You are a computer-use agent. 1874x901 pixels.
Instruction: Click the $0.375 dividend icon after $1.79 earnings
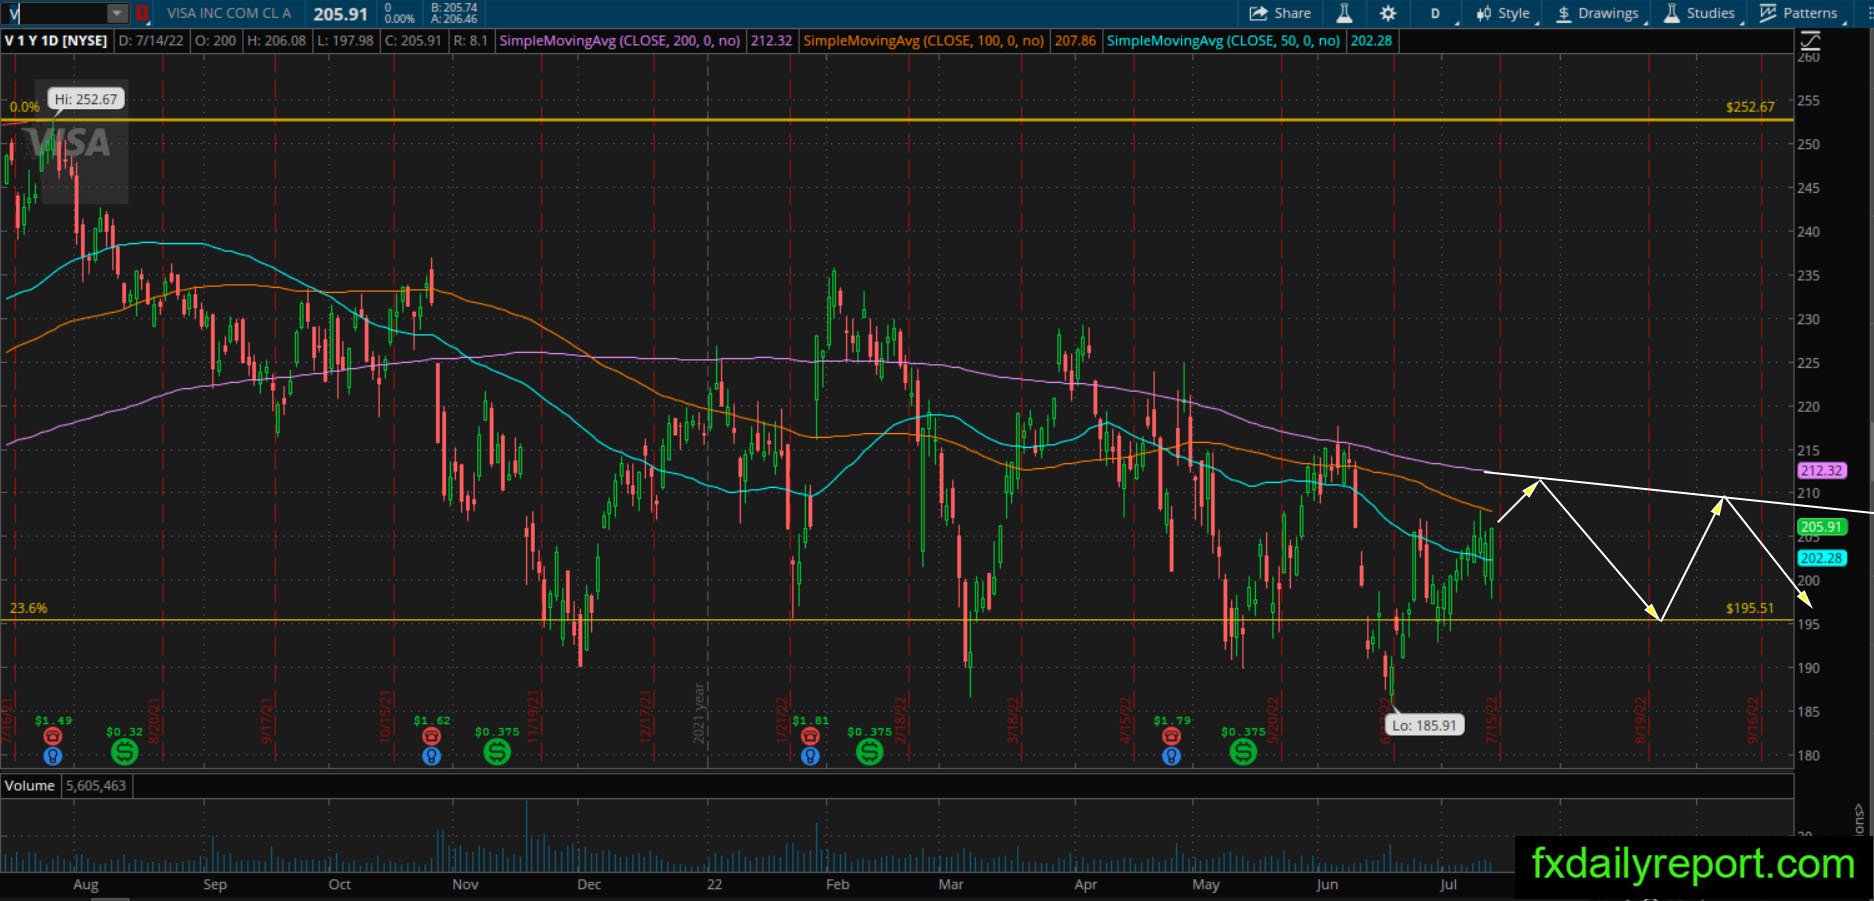point(1243,751)
